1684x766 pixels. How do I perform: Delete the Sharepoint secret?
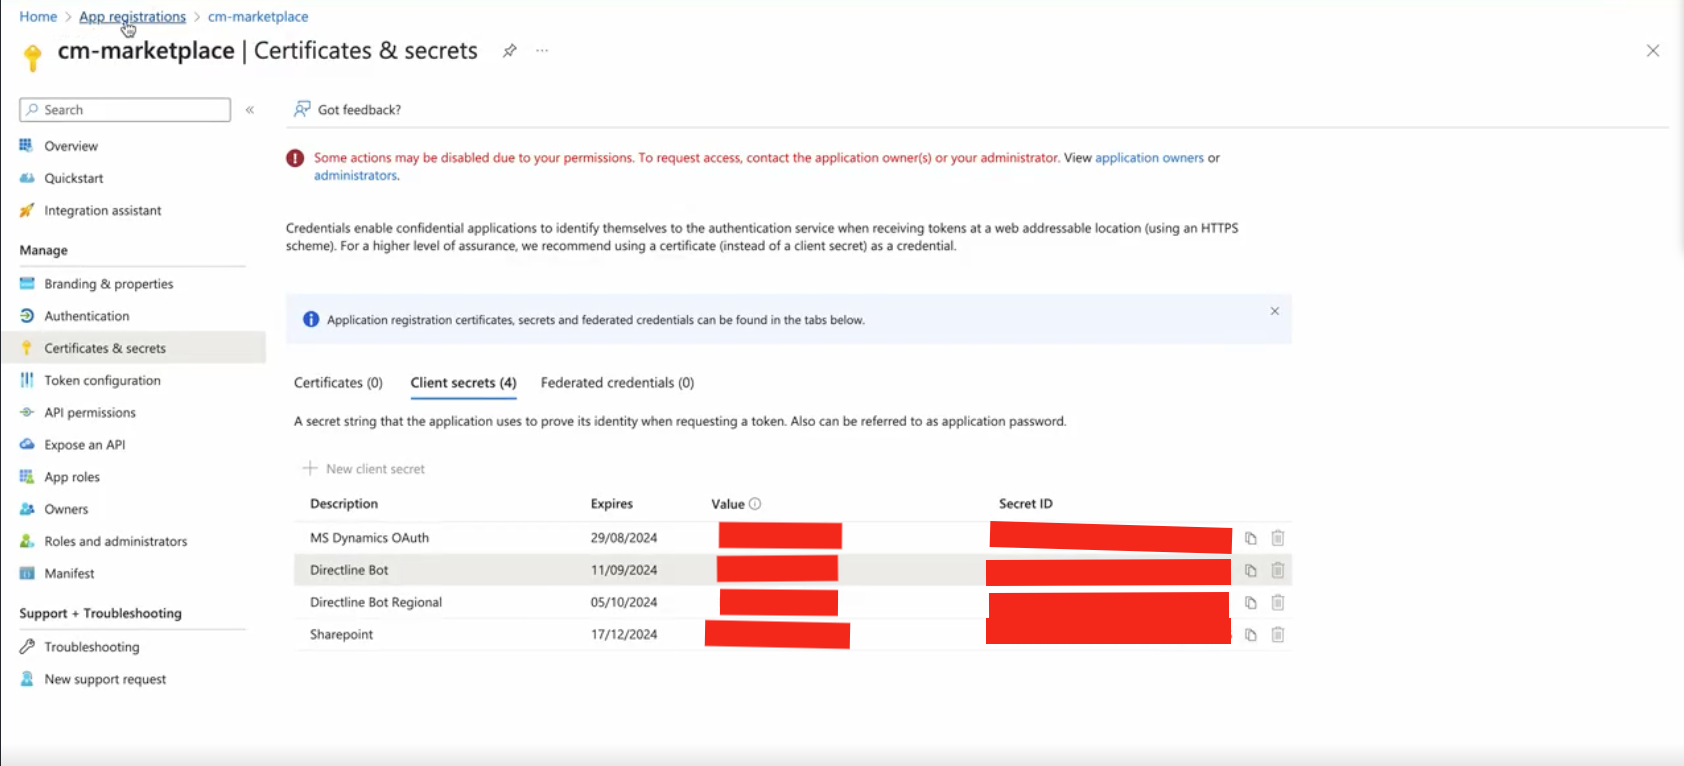(x=1277, y=634)
